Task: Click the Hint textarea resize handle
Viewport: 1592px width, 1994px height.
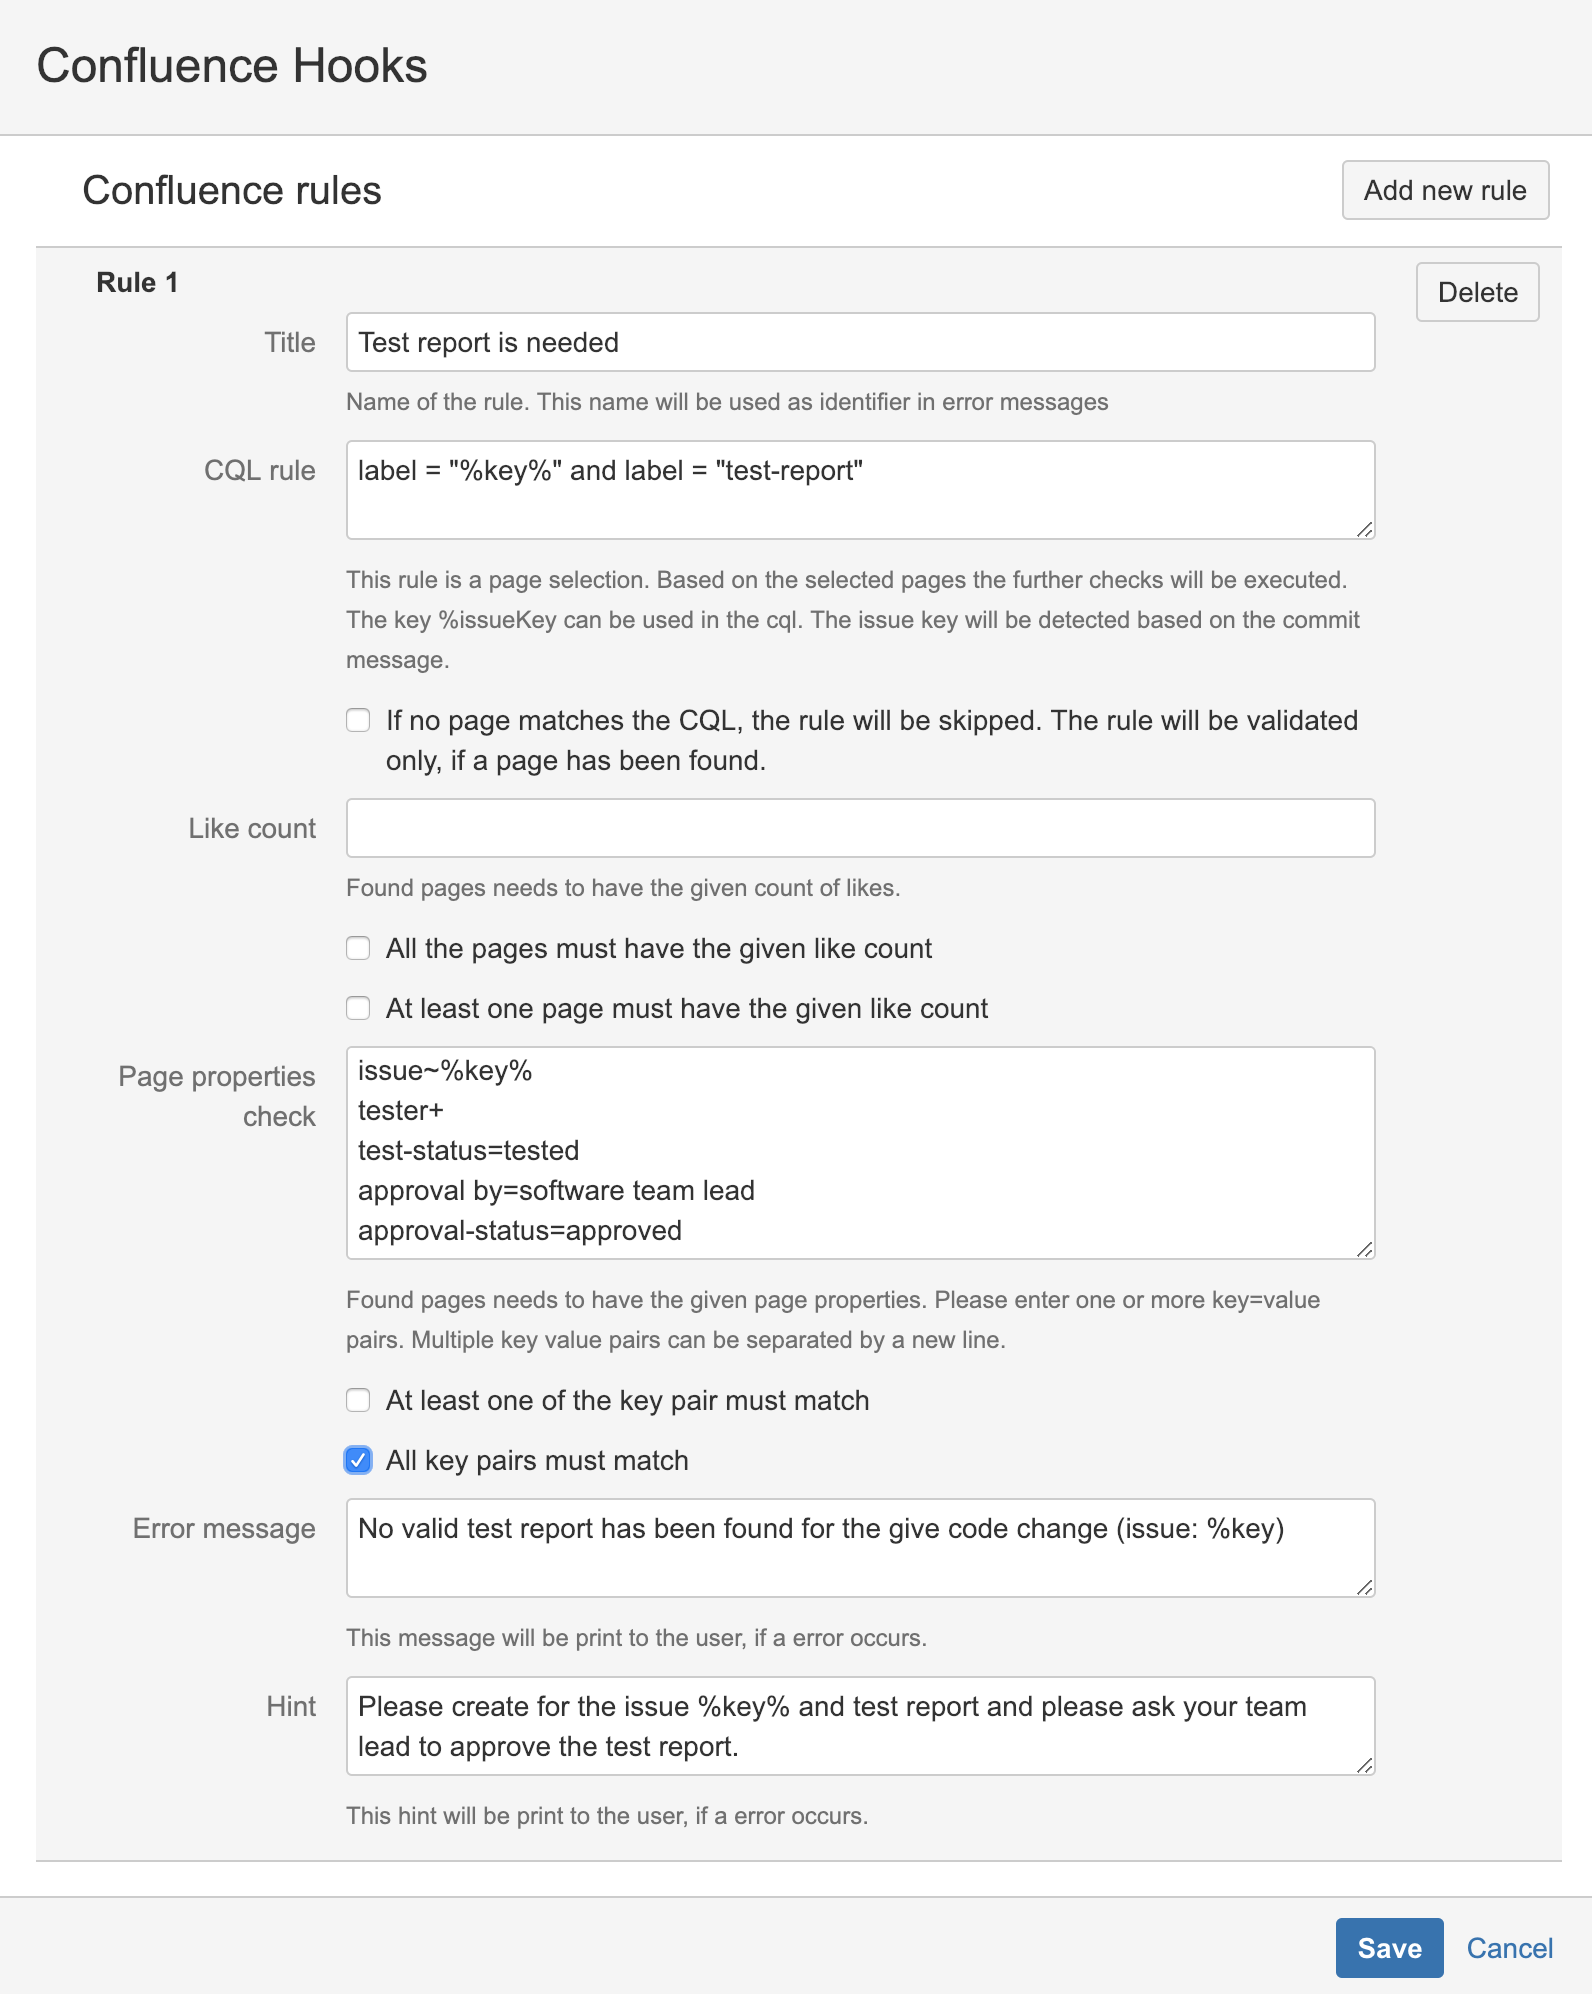Action: click(1365, 1765)
